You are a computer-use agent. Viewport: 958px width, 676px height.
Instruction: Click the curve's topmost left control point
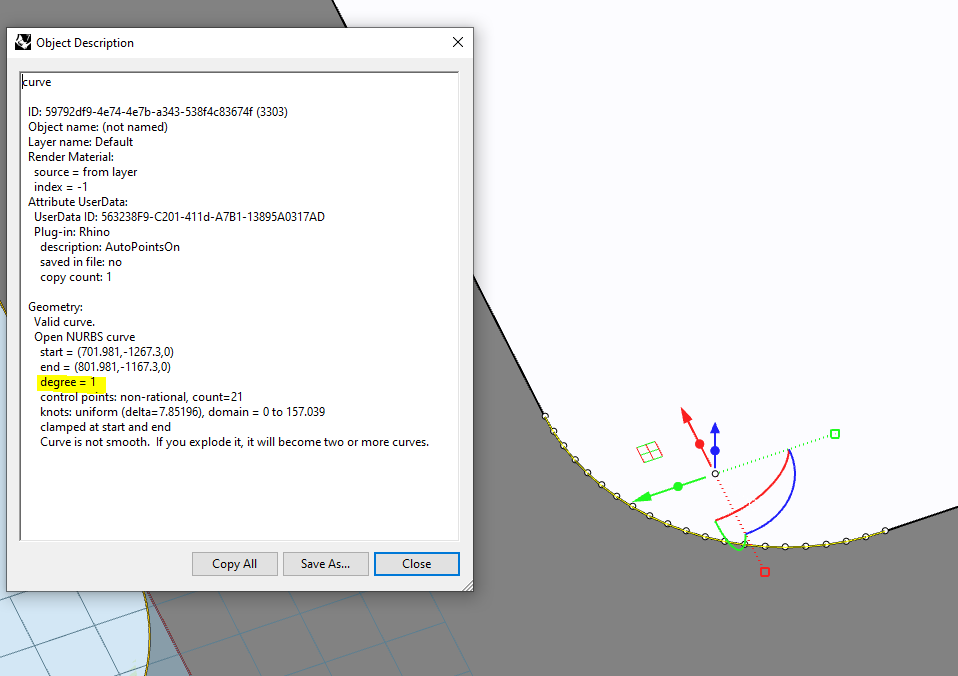[545, 416]
